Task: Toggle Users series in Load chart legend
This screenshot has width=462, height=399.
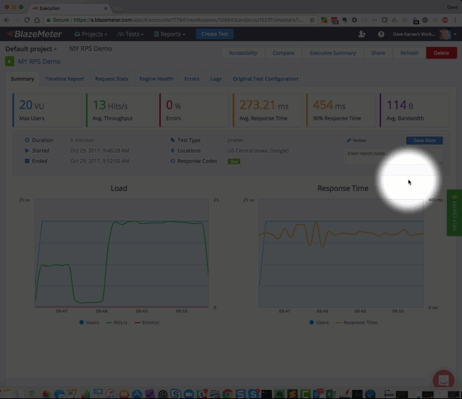Action: coord(89,322)
